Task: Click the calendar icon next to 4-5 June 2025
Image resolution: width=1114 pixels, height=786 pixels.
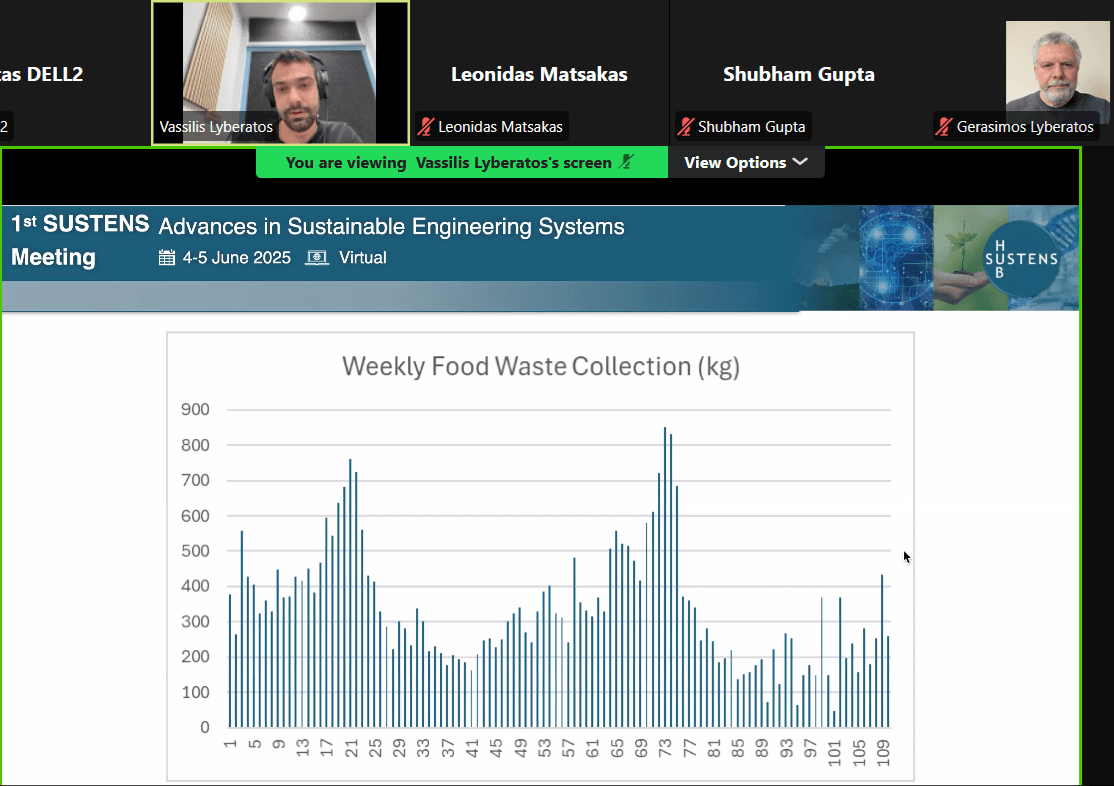Action: coord(167,258)
